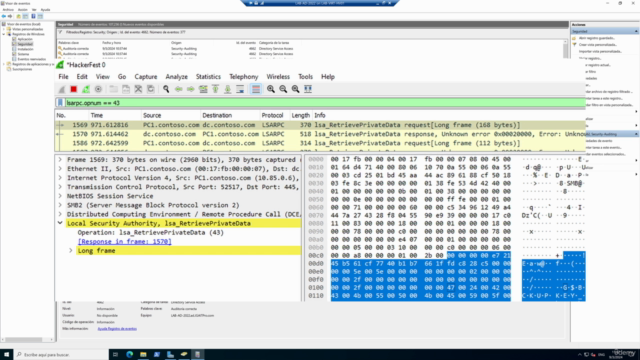Jump to first packet icon

click(215, 89)
